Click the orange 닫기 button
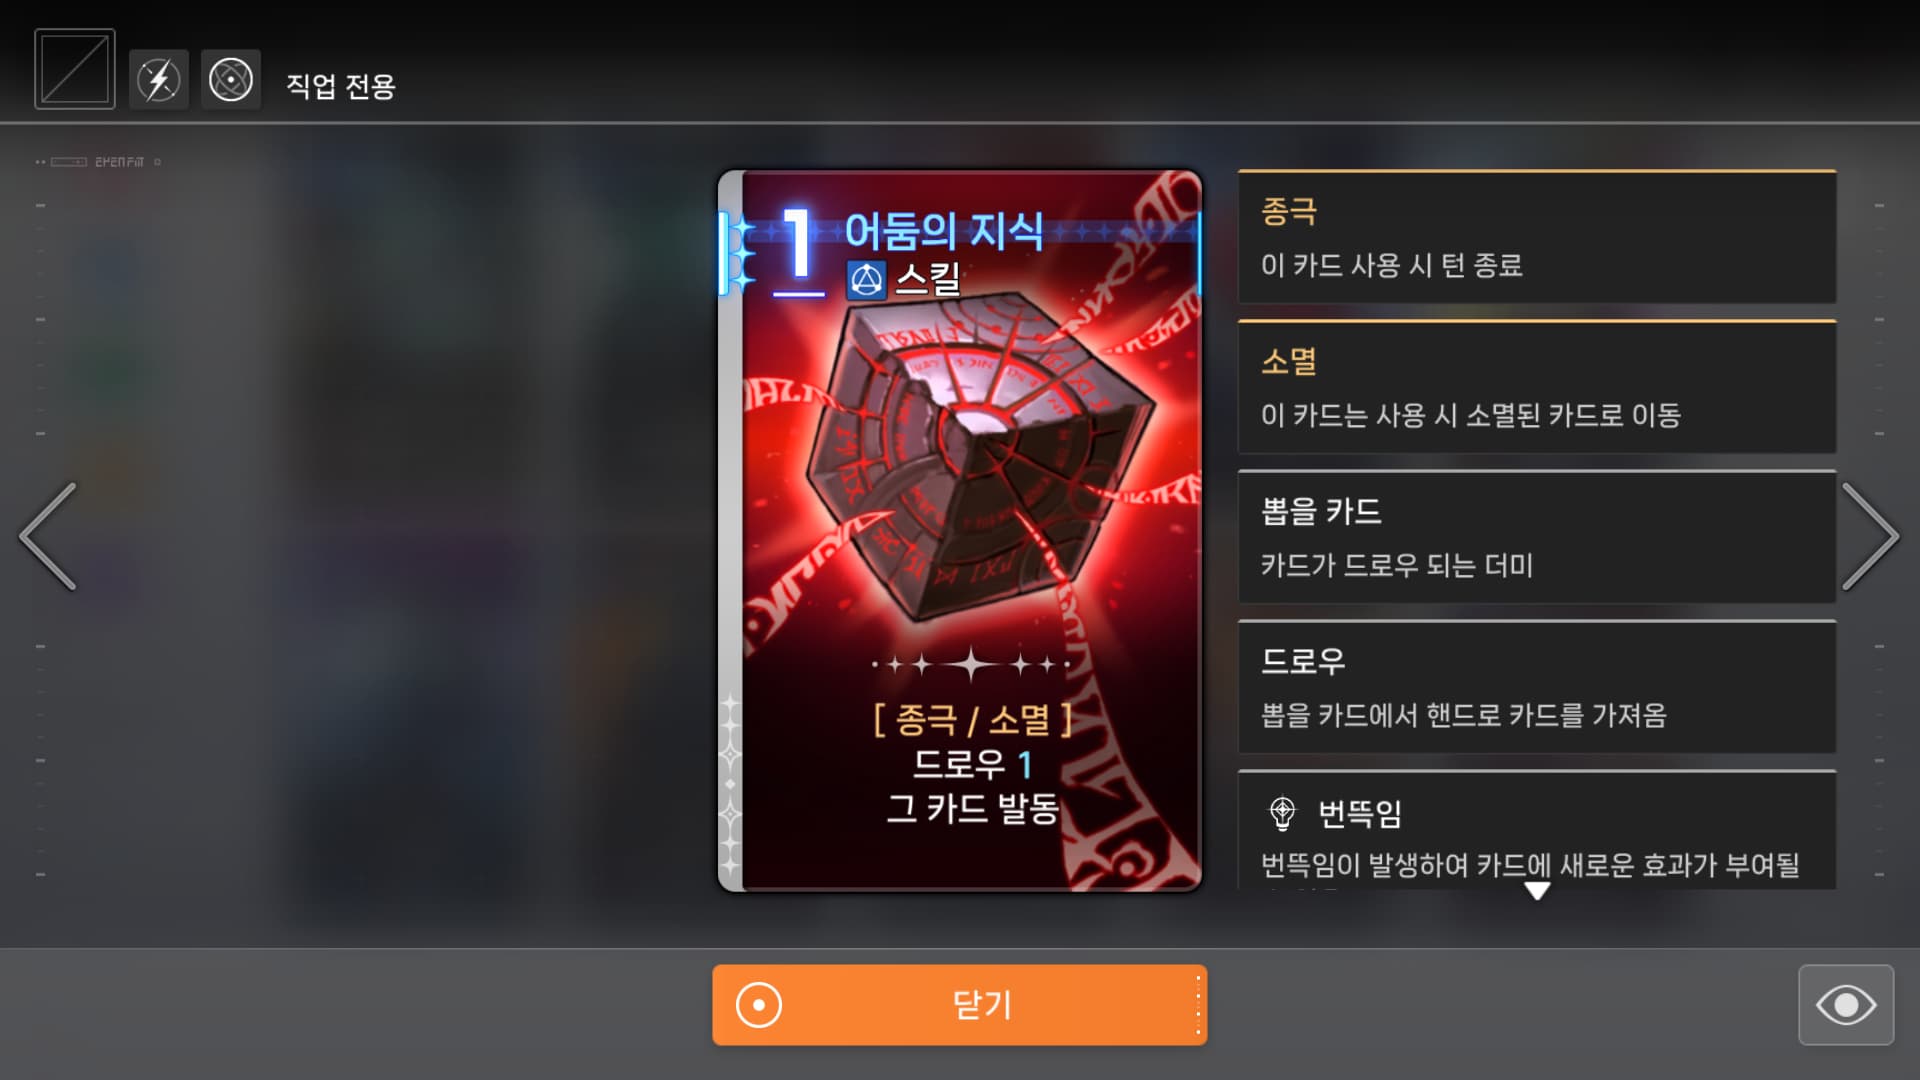 pyautogui.click(x=960, y=1005)
